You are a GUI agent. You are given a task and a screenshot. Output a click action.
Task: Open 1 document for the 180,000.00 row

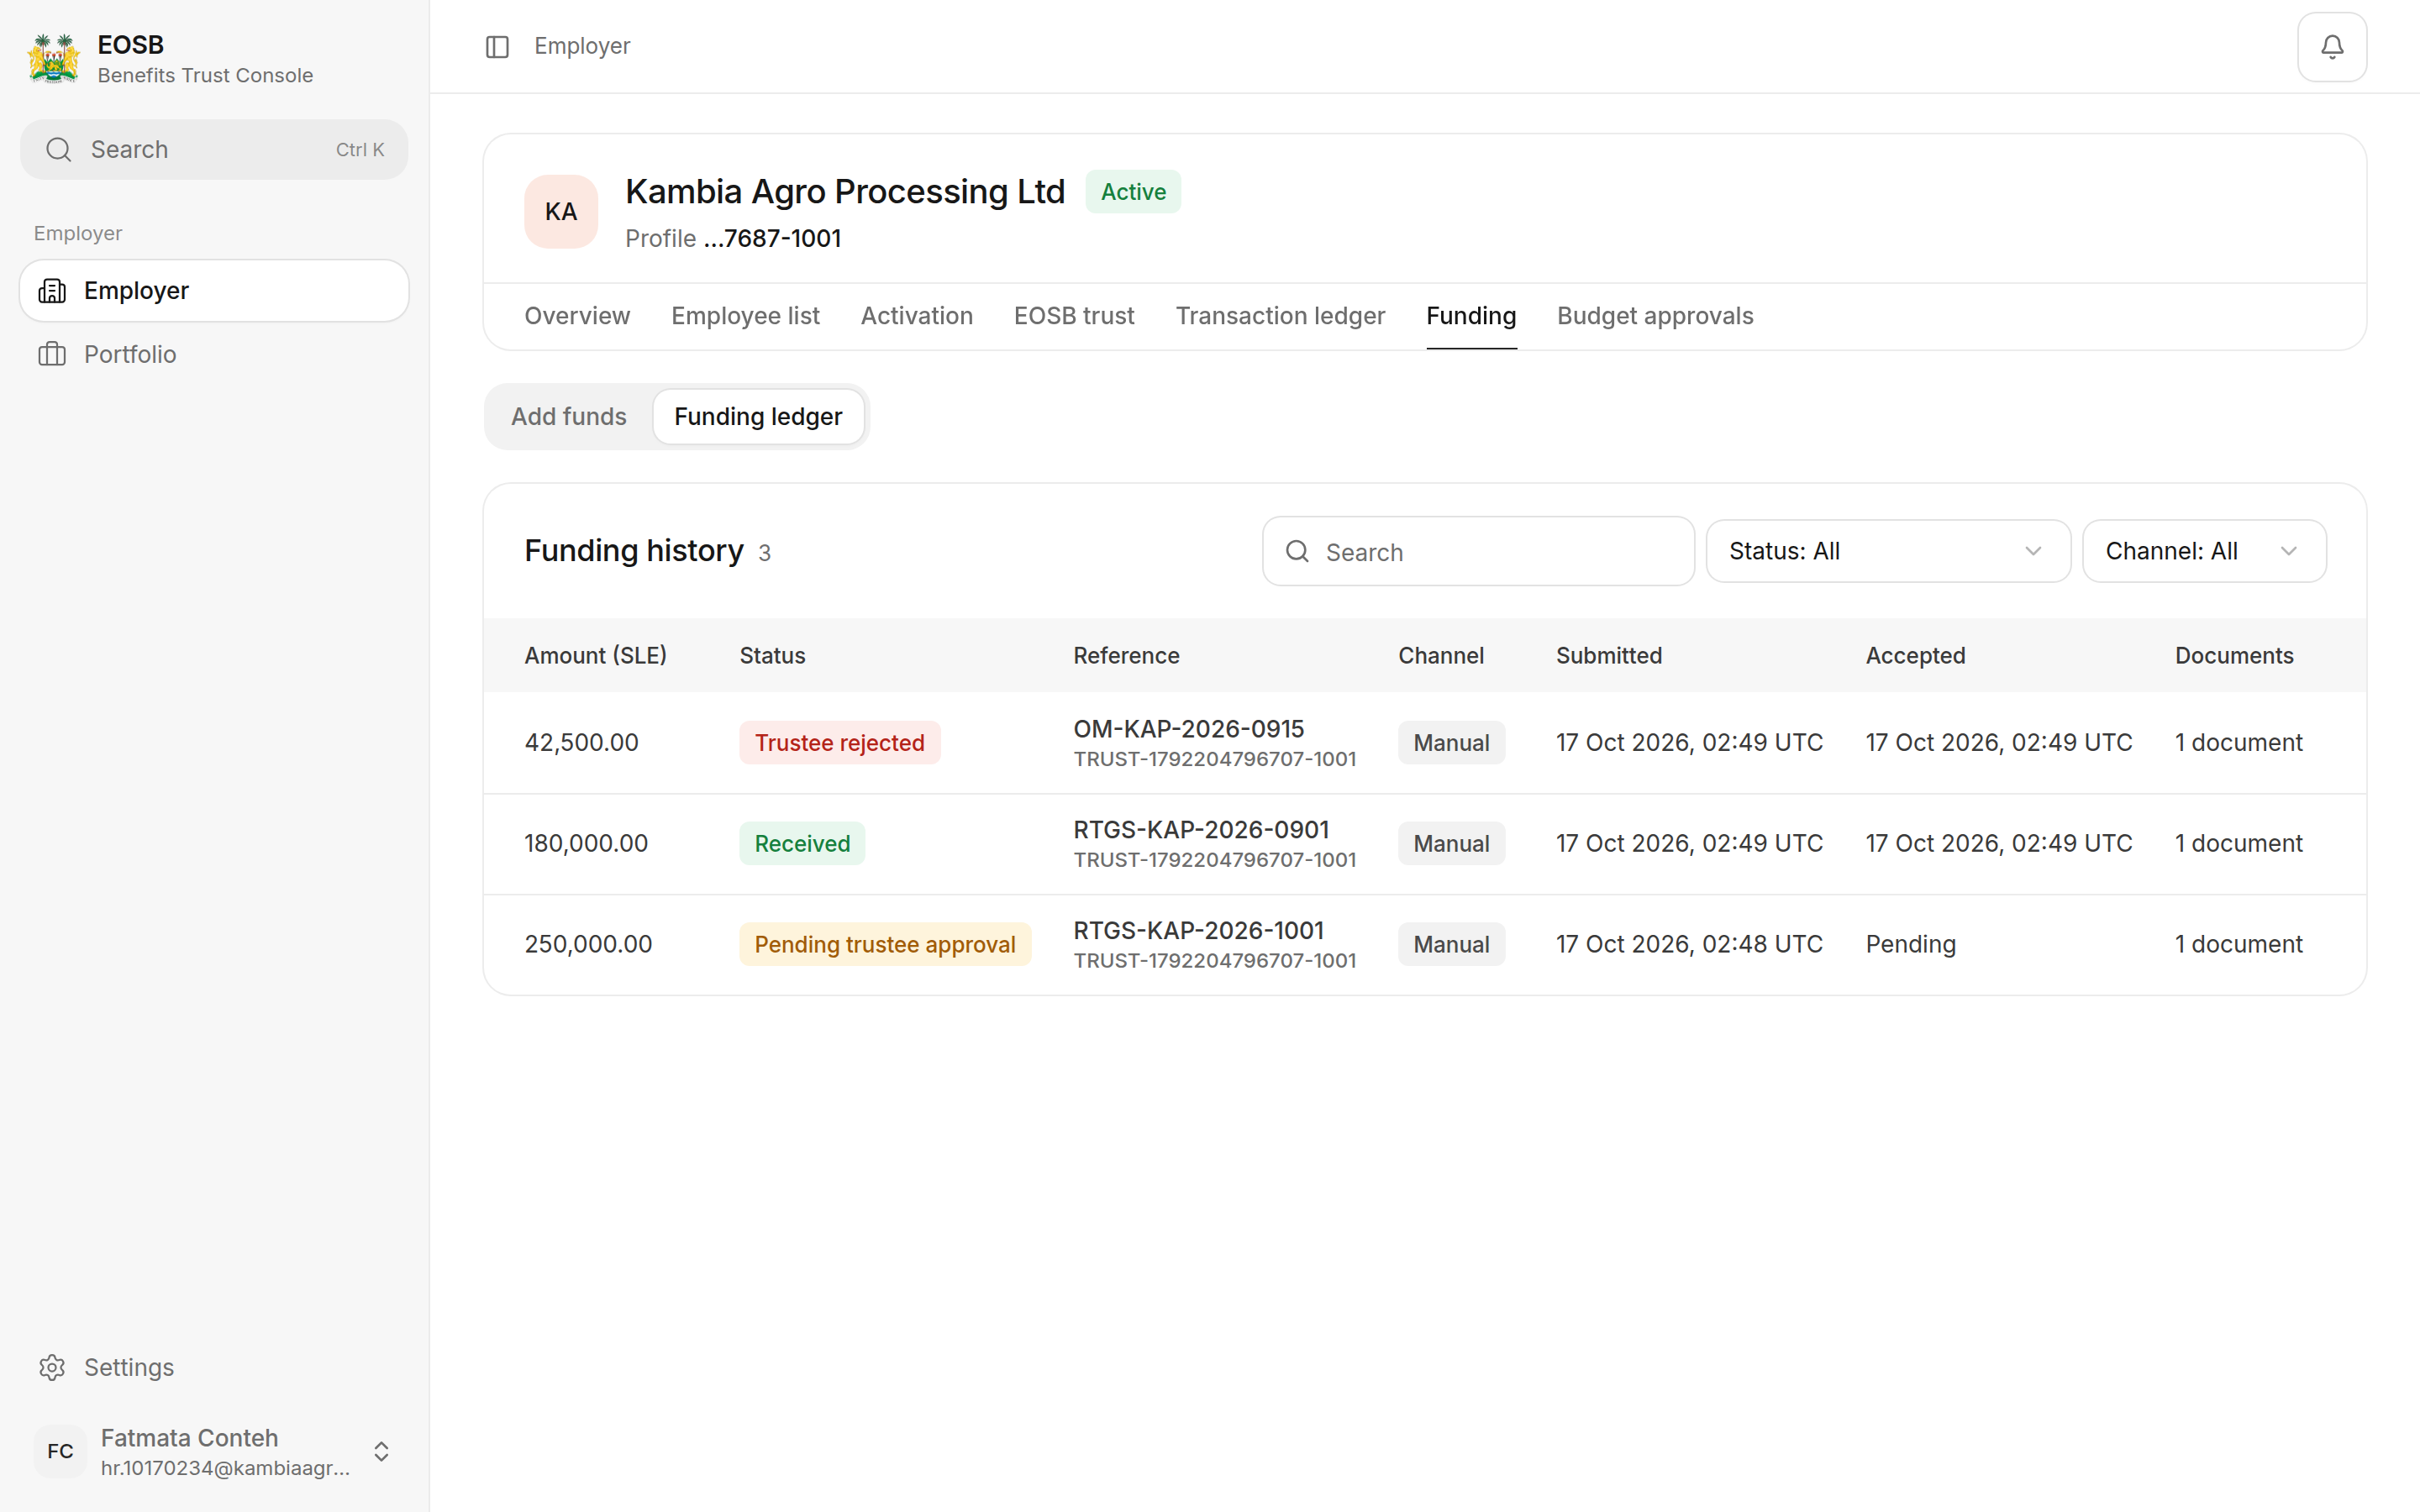tap(2238, 844)
